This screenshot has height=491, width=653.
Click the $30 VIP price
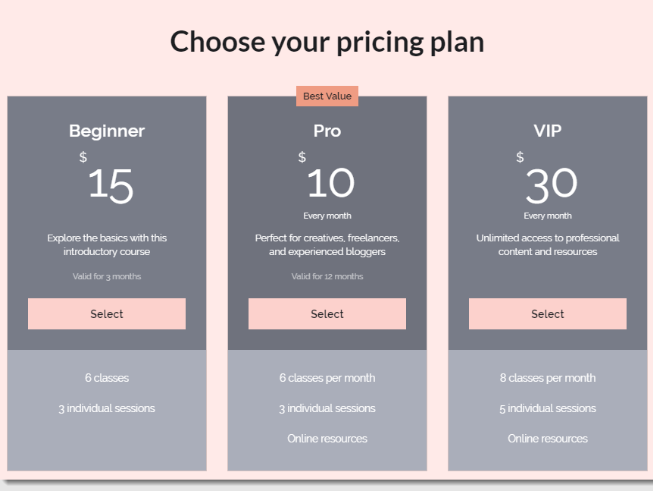[x=551, y=182]
